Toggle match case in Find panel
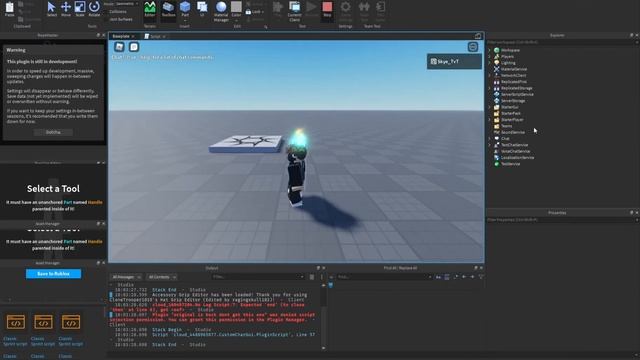 coord(438,277)
